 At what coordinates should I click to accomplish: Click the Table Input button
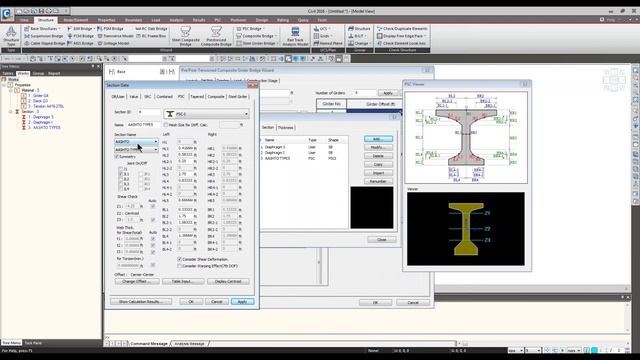(183, 281)
